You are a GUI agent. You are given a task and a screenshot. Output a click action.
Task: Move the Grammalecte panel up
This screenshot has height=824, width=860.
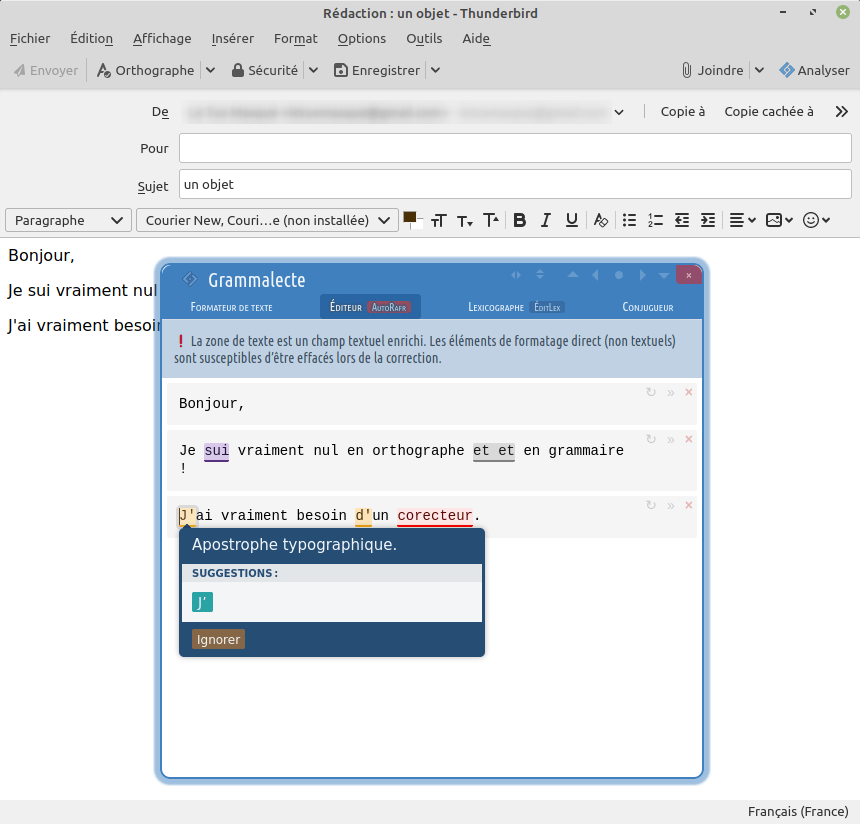573,274
